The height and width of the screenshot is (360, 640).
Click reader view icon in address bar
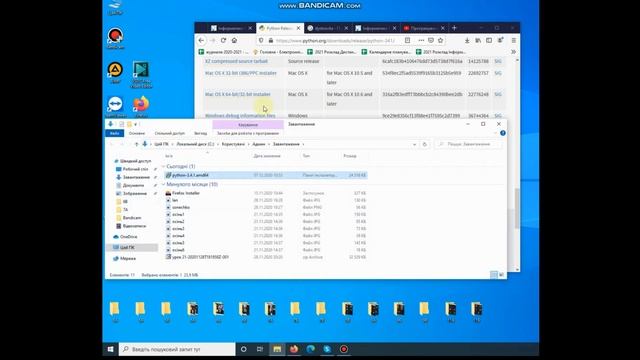(x=407, y=40)
